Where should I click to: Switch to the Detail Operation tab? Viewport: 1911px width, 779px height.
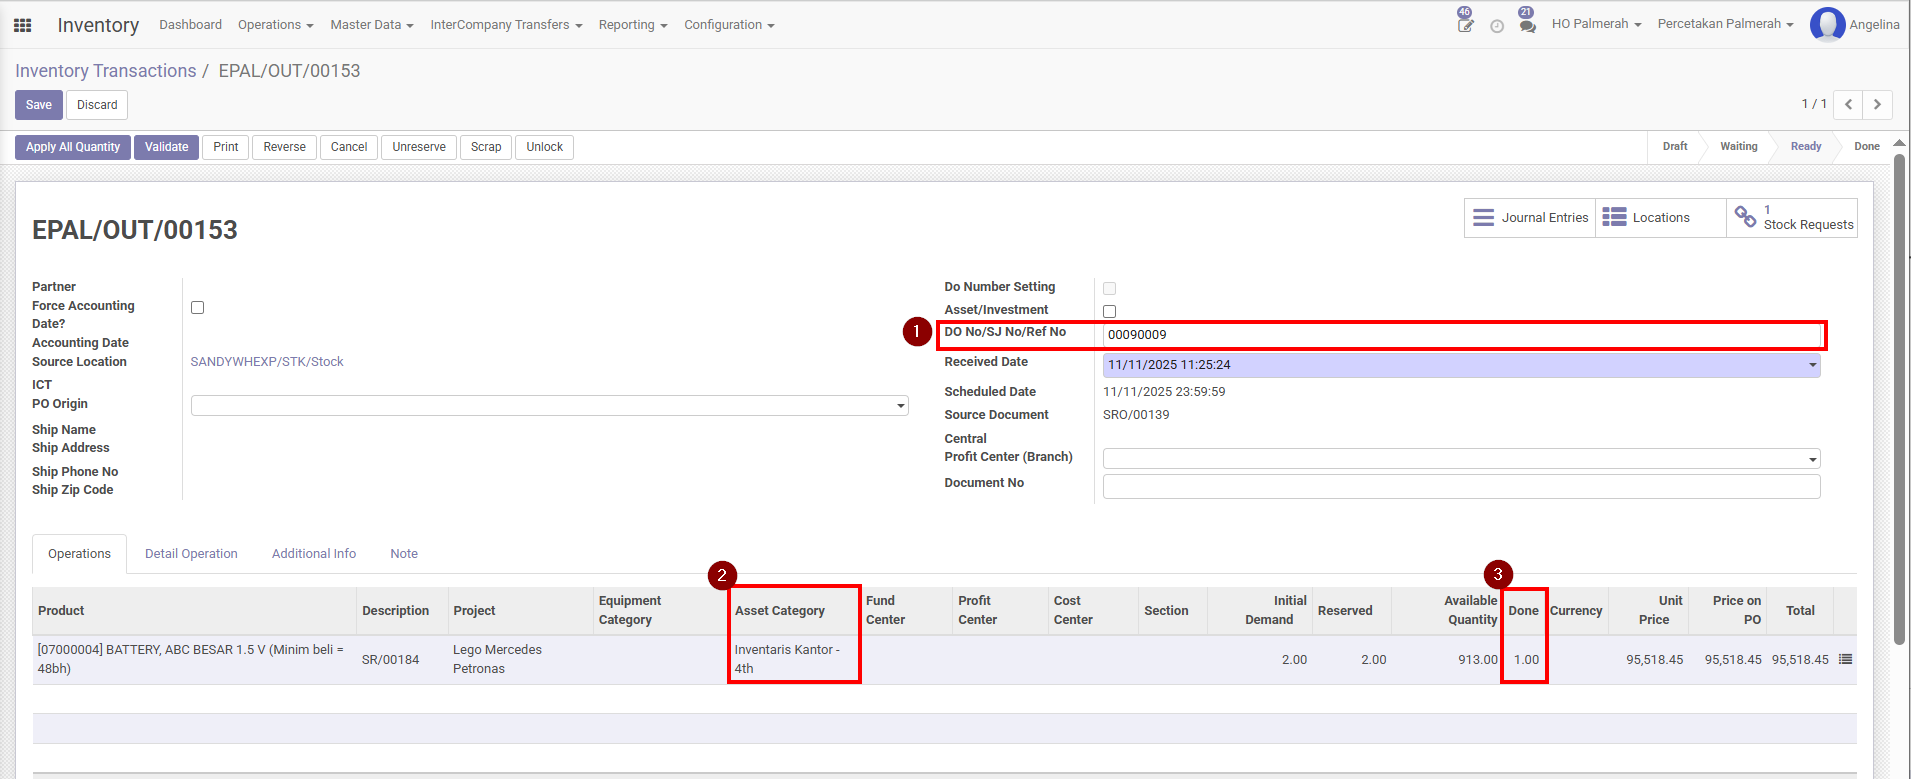coord(191,554)
